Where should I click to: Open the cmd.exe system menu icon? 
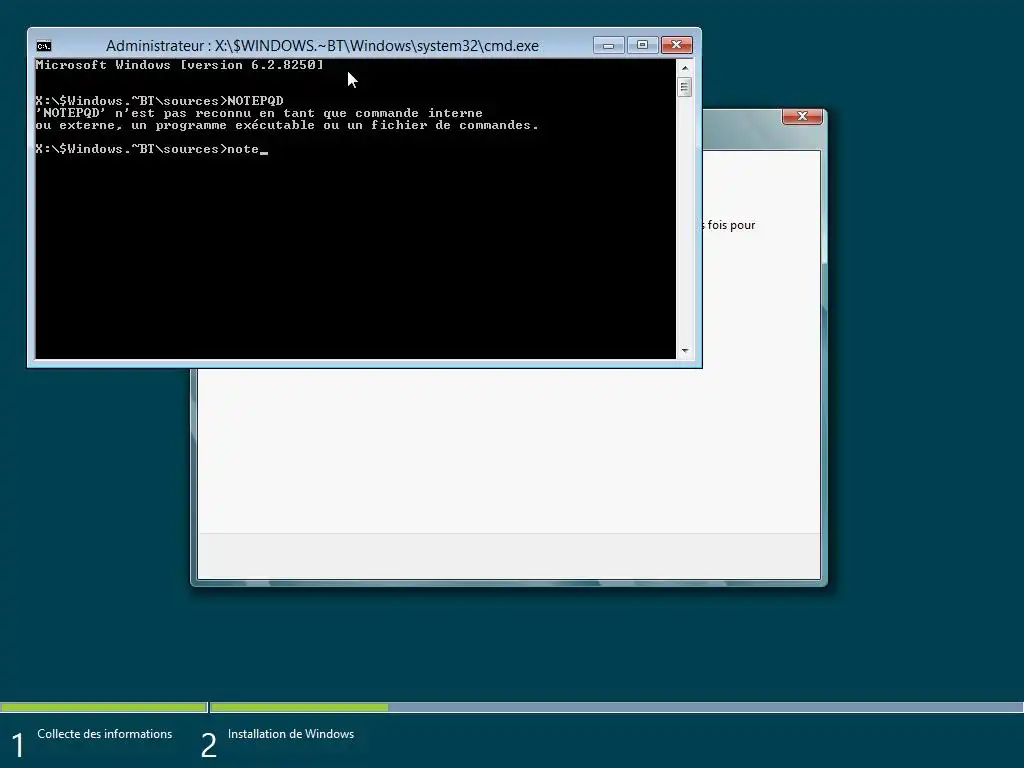[x=44, y=46]
